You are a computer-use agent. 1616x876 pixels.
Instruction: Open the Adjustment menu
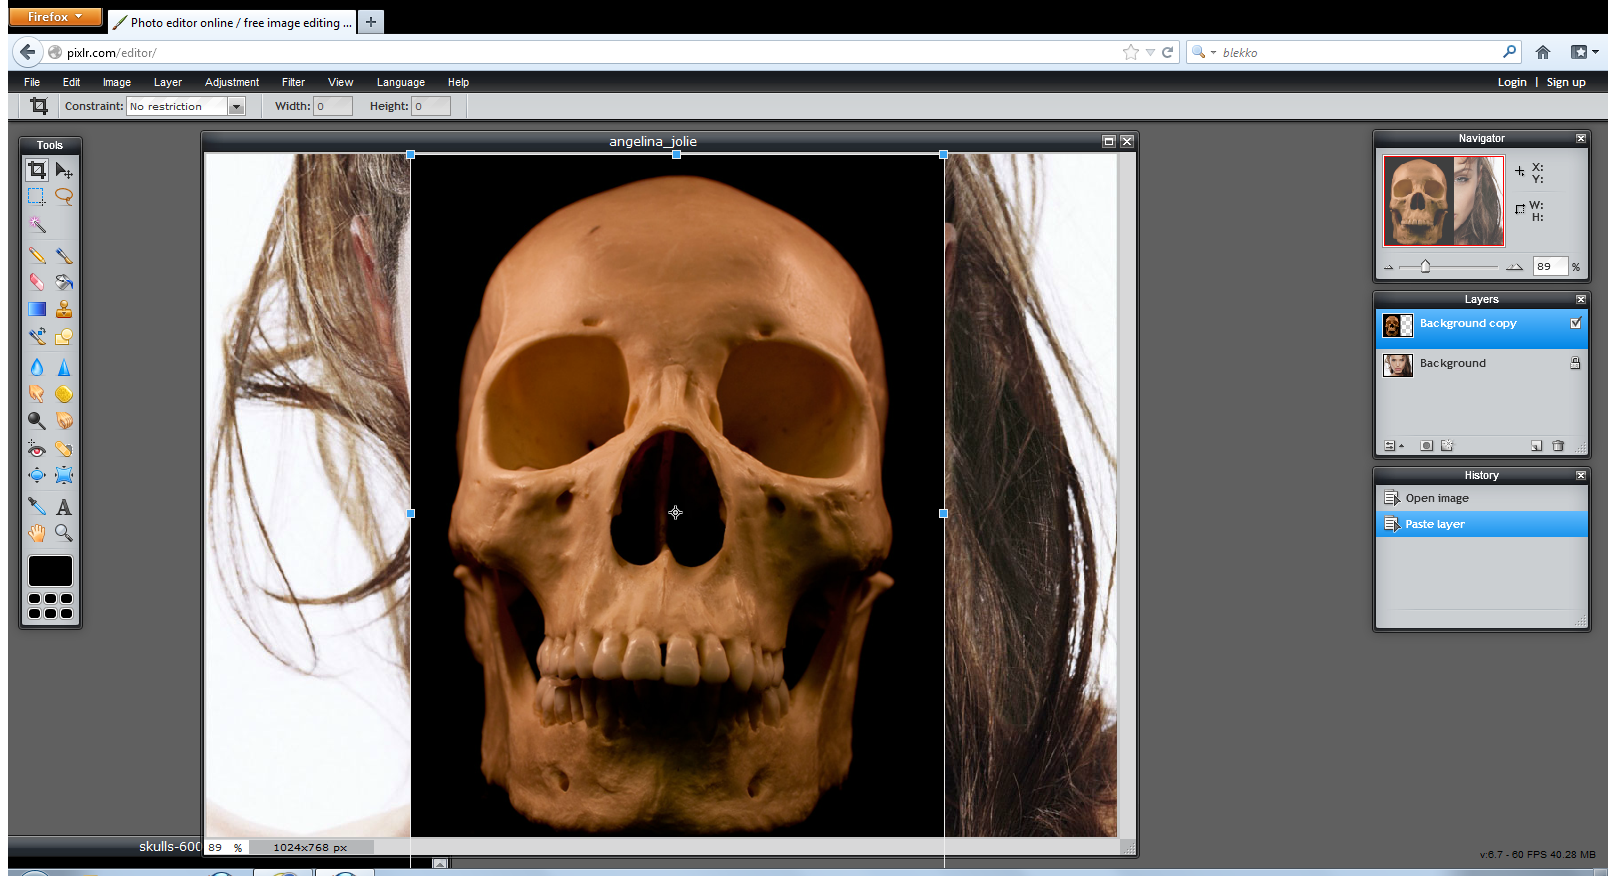tap(232, 82)
